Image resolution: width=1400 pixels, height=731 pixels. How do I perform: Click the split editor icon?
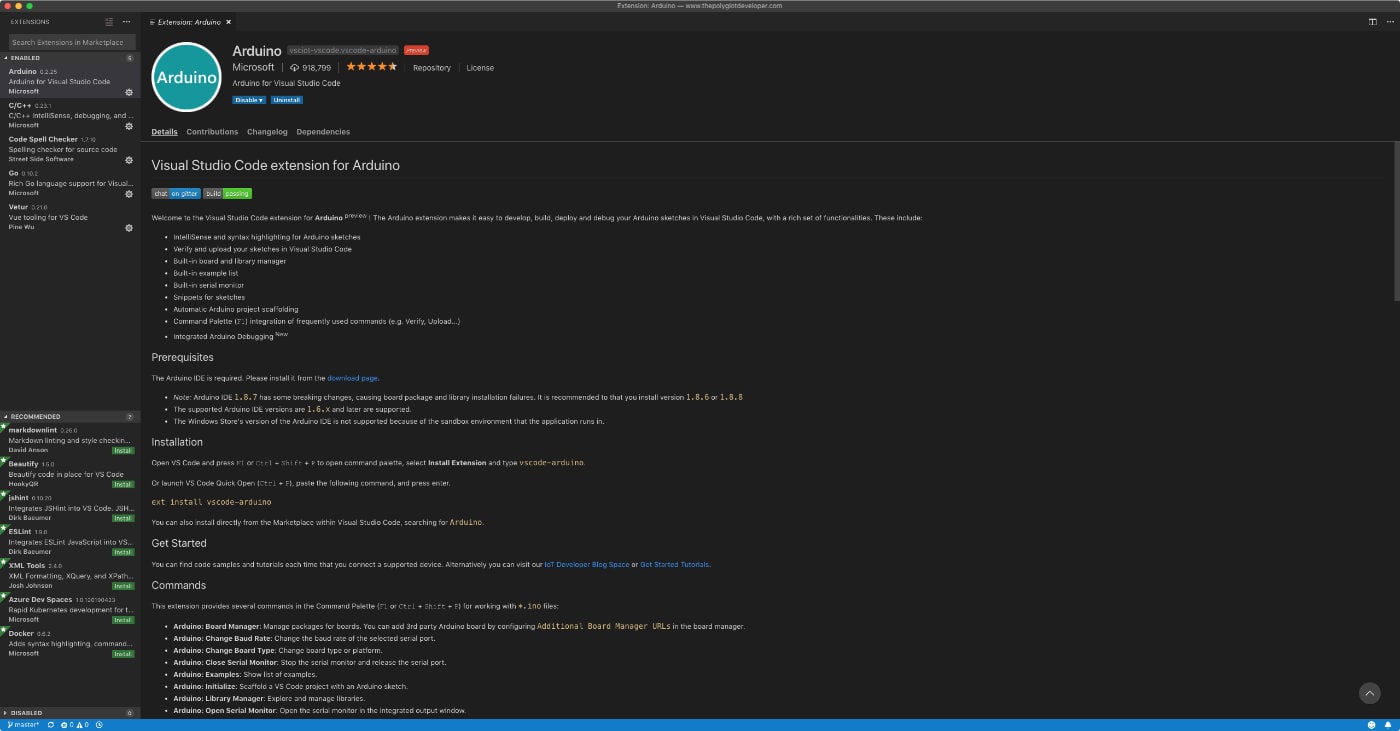tap(1372, 21)
